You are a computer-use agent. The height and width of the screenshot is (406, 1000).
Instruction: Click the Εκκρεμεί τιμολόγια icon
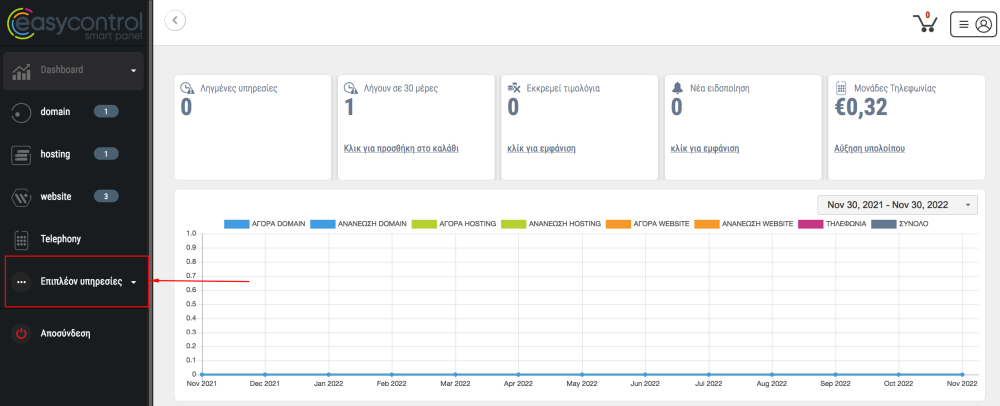tap(514, 89)
